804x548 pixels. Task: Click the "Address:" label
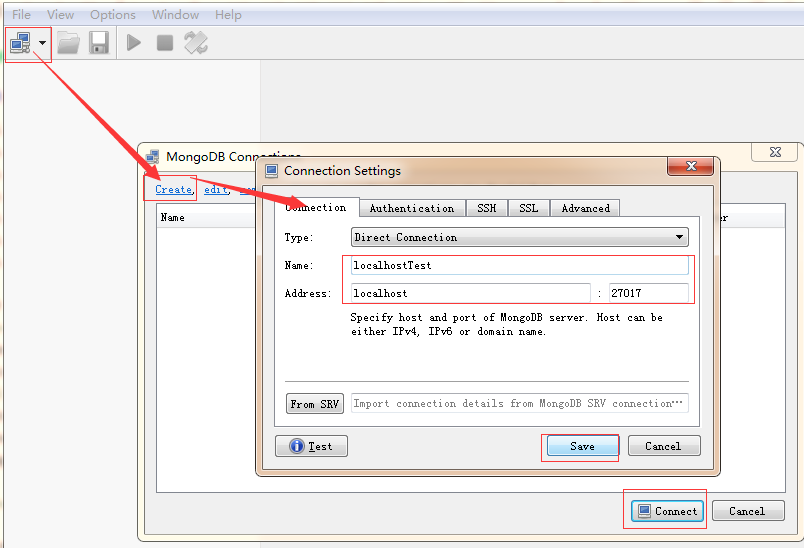coord(308,293)
